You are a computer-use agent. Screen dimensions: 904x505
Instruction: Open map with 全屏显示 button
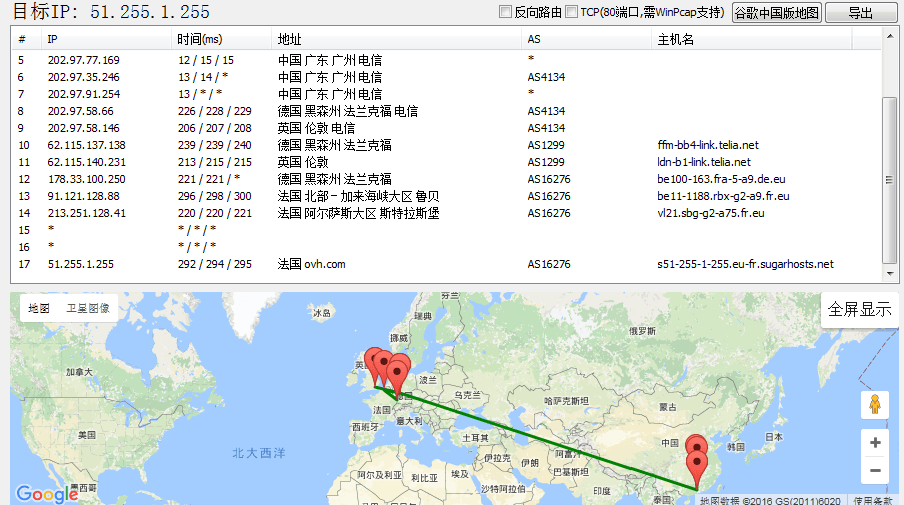click(859, 310)
